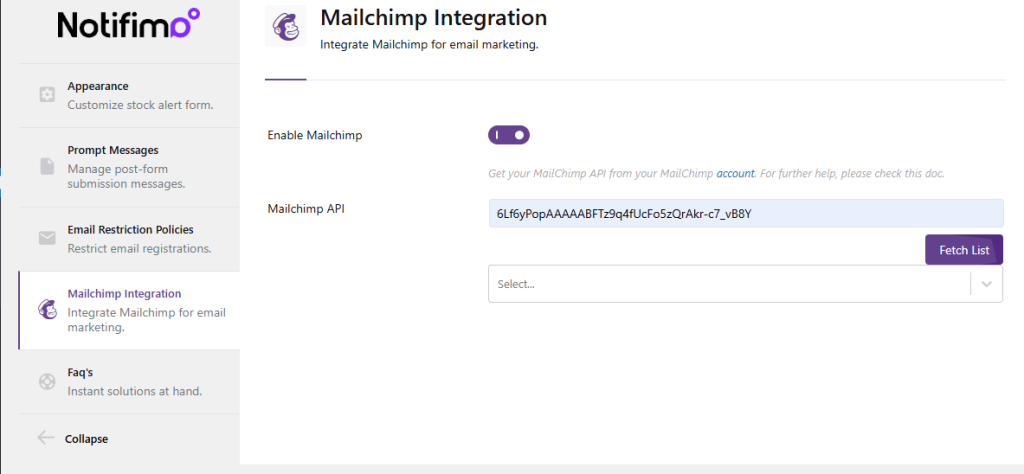Click 'Customize stock alert form.' description
The image size is (1024, 474).
(x=140, y=104)
